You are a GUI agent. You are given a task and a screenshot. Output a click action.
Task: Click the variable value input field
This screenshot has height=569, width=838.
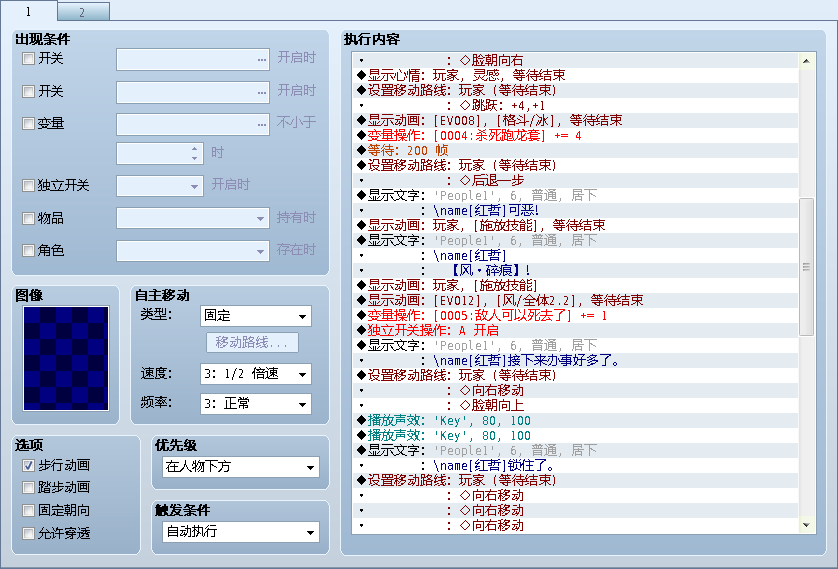(x=153, y=153)
